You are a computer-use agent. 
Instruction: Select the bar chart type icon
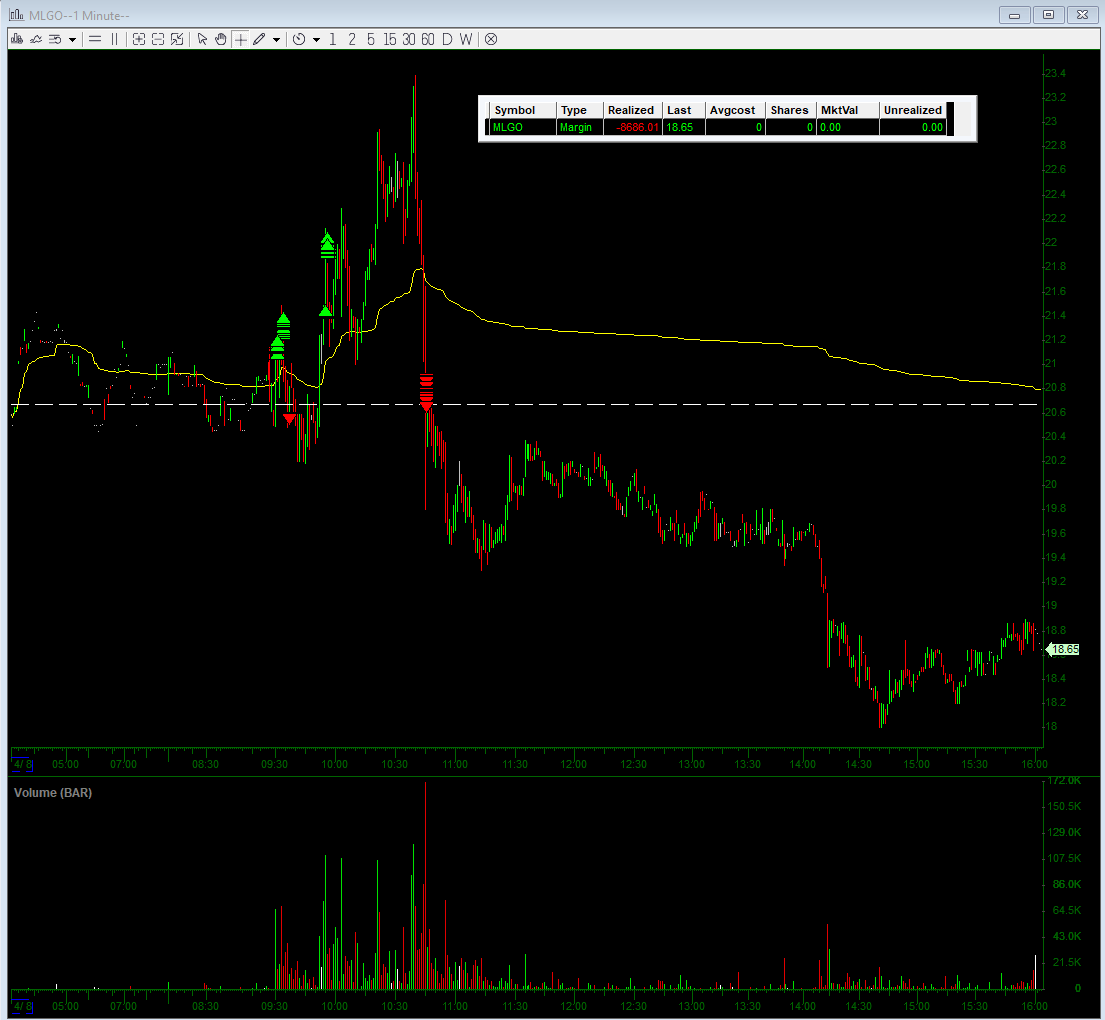[17, 39]
